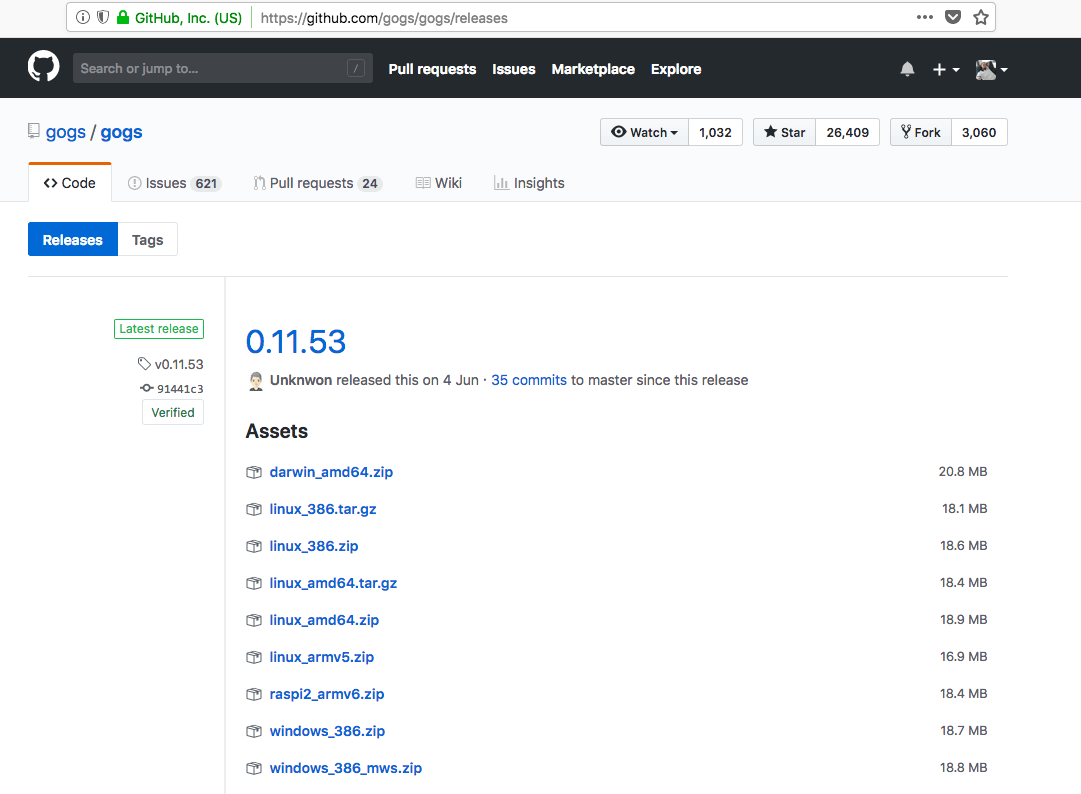The image size is (1081, 794).
Task: Click the Verified signature badge
Action: [173, 412]
